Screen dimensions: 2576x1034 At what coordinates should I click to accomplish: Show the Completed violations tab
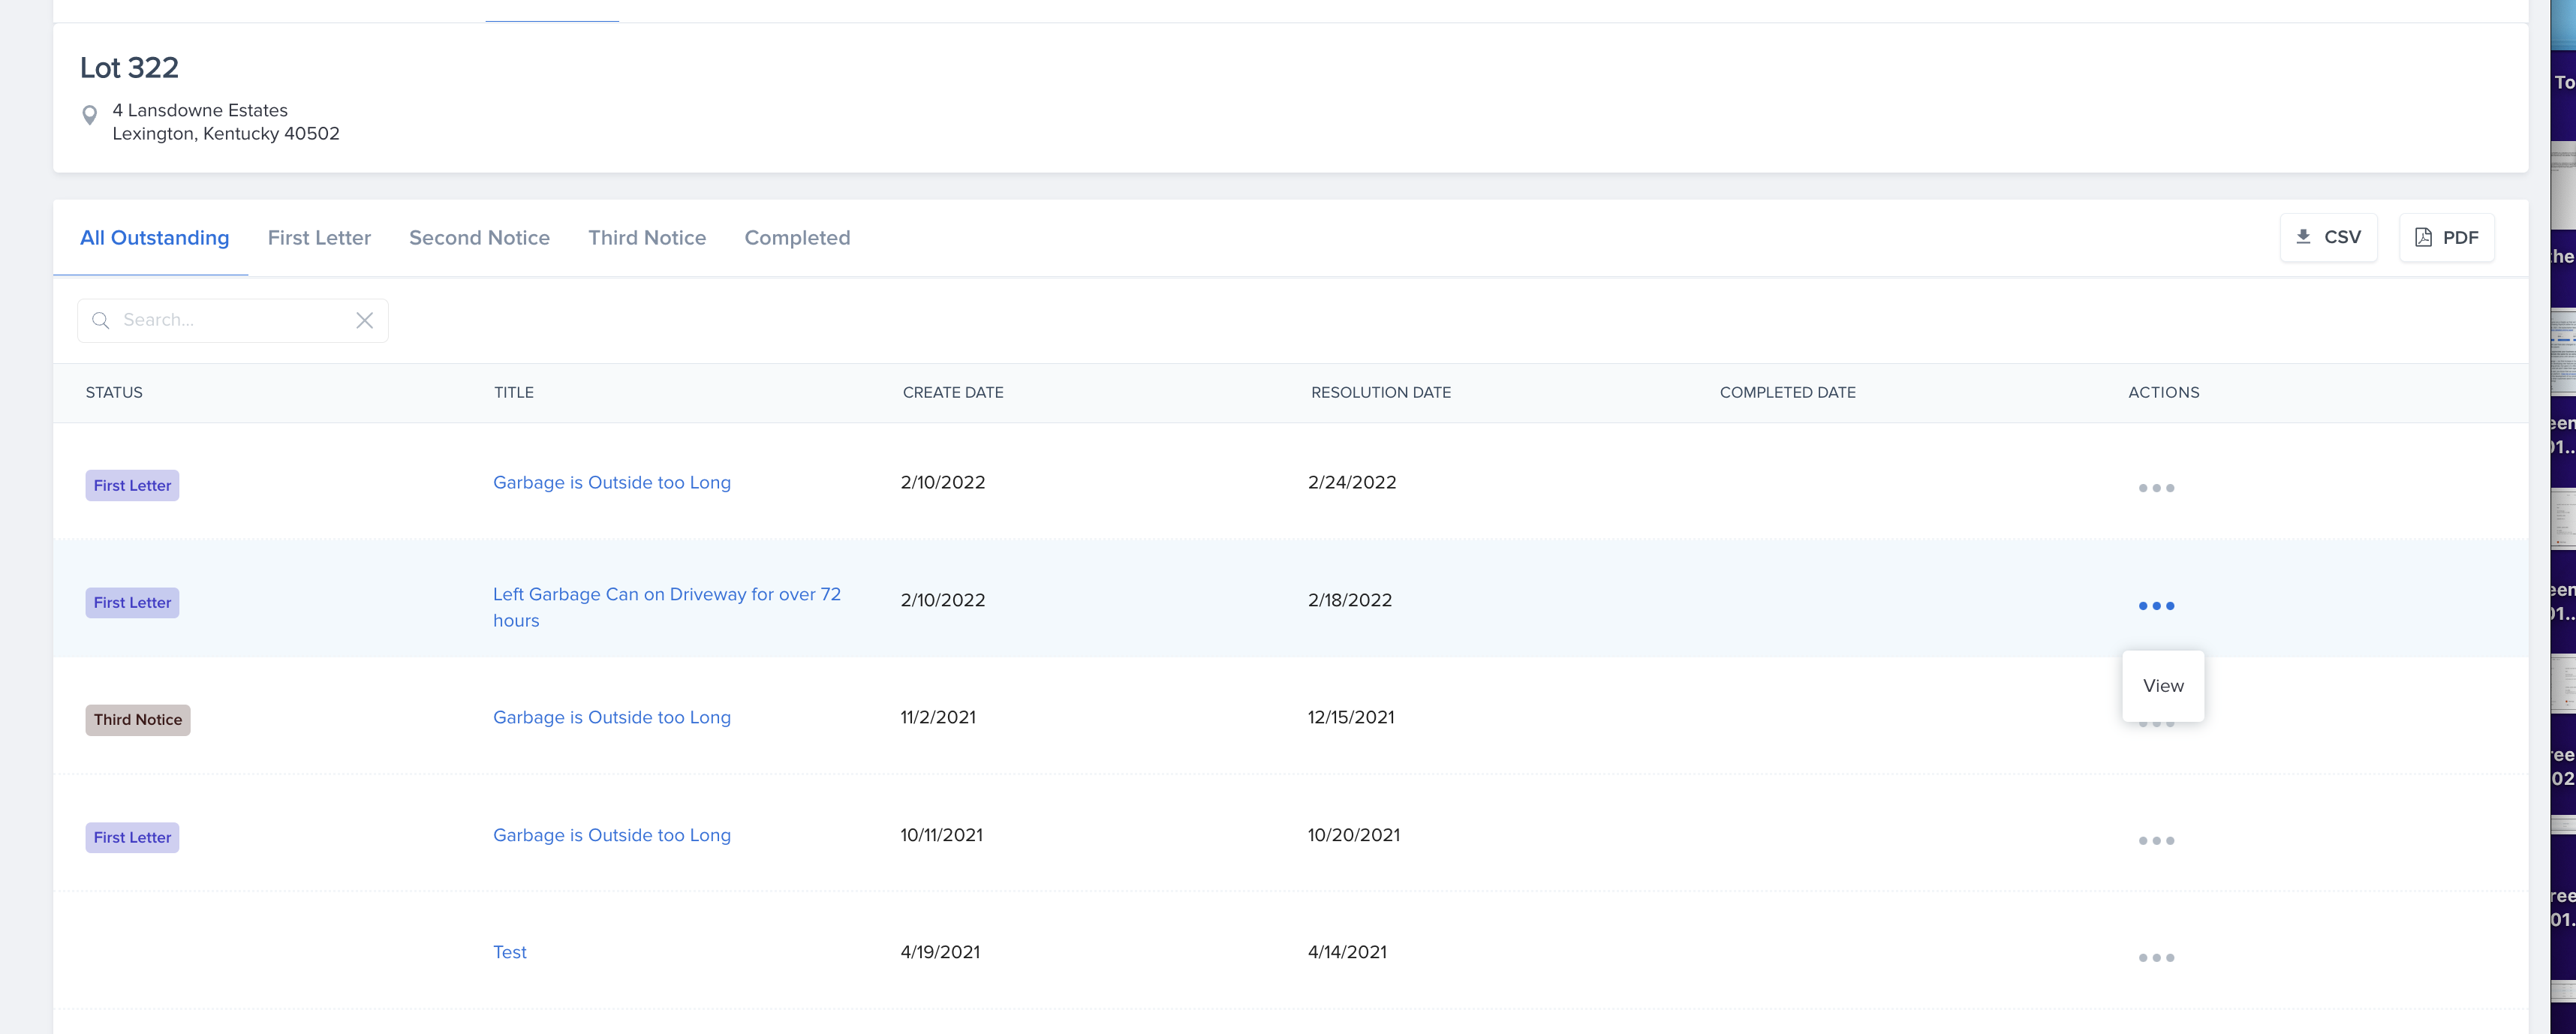(797, 238)
